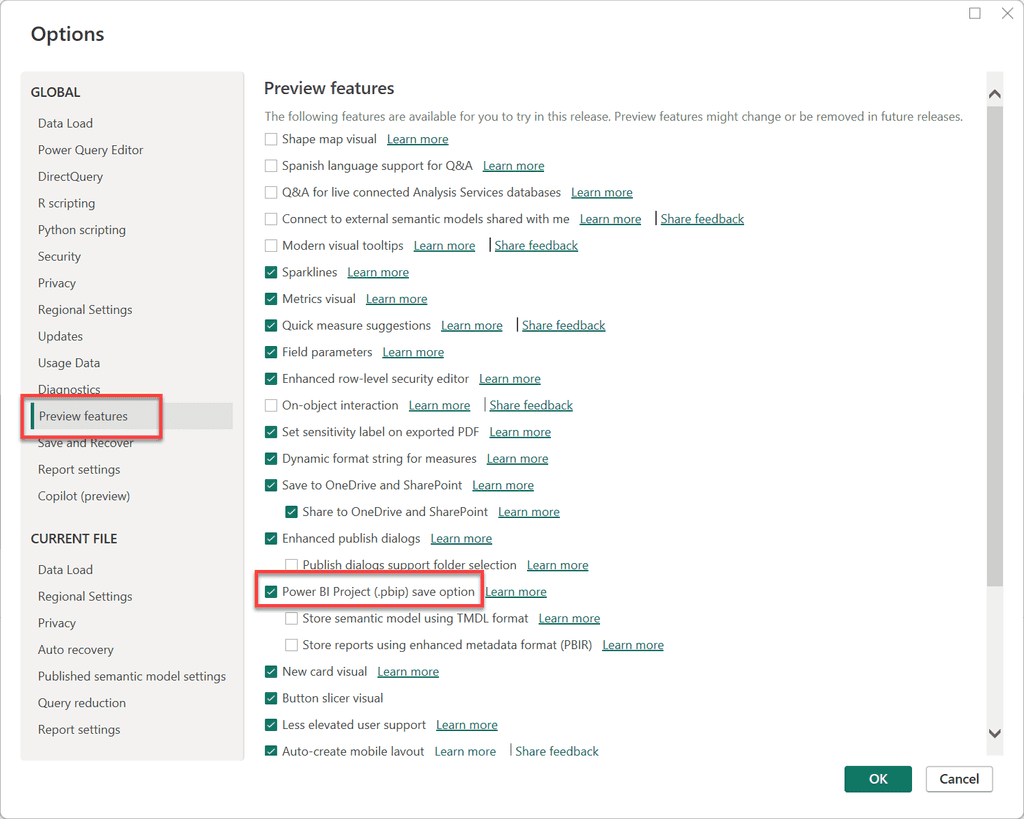Check the On-object interaction feature
Image resolution: width=1024 pixels, height=819 pixels.
[270, 405]
